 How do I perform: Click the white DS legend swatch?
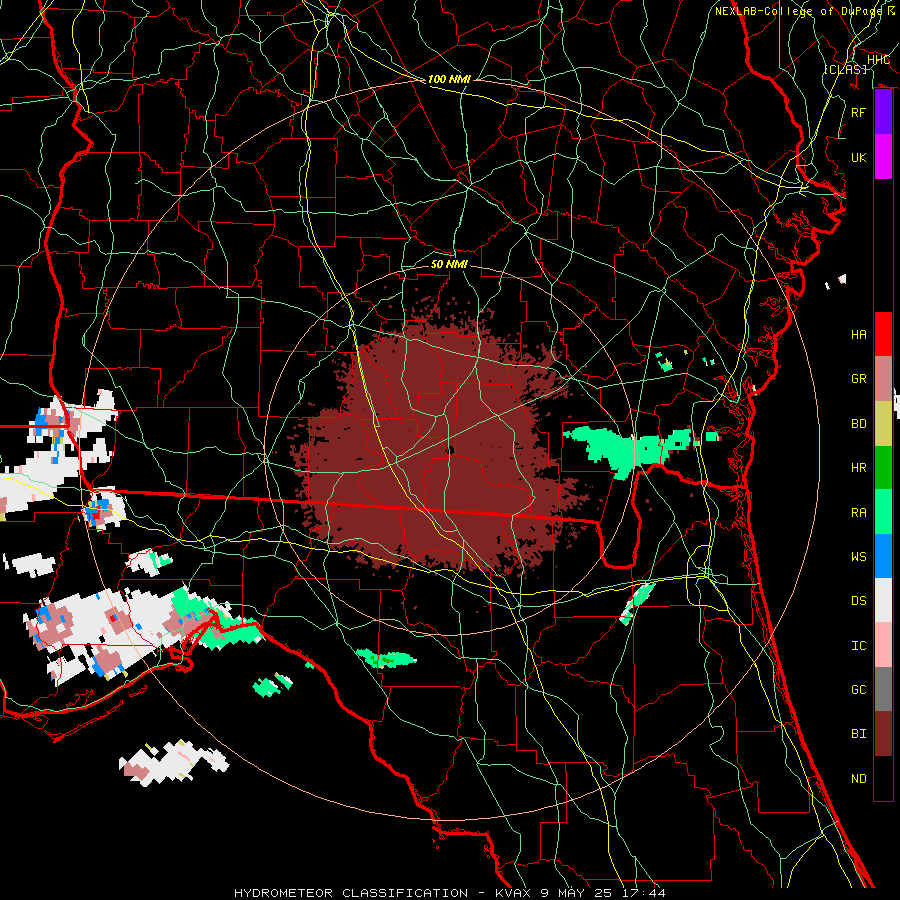[x=883, y=600]
